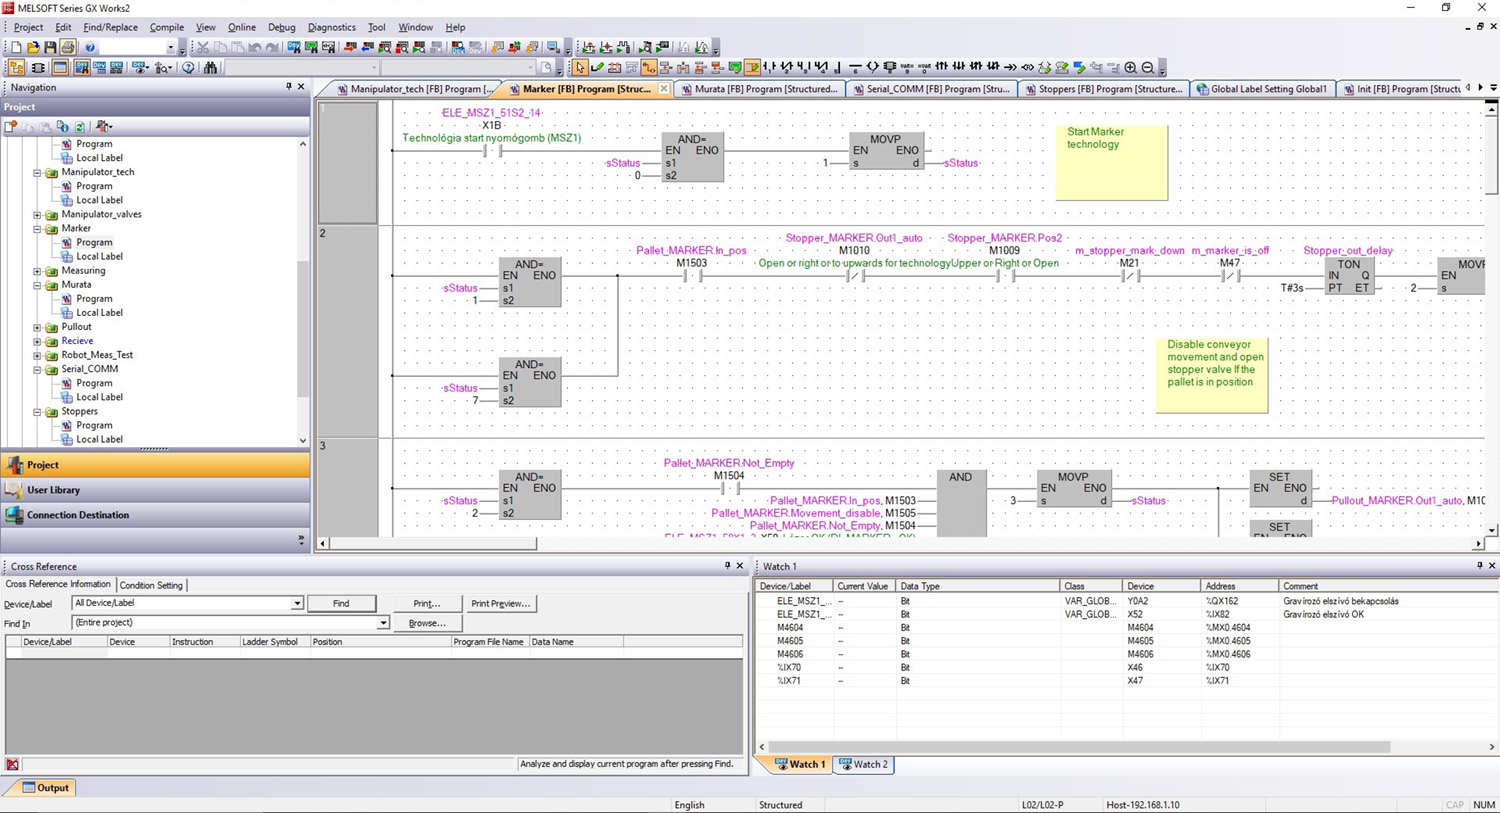The height and width of the screenshot is (813, 1500).
Task: Pin the Navigation panel
Action: coord(289,87)
